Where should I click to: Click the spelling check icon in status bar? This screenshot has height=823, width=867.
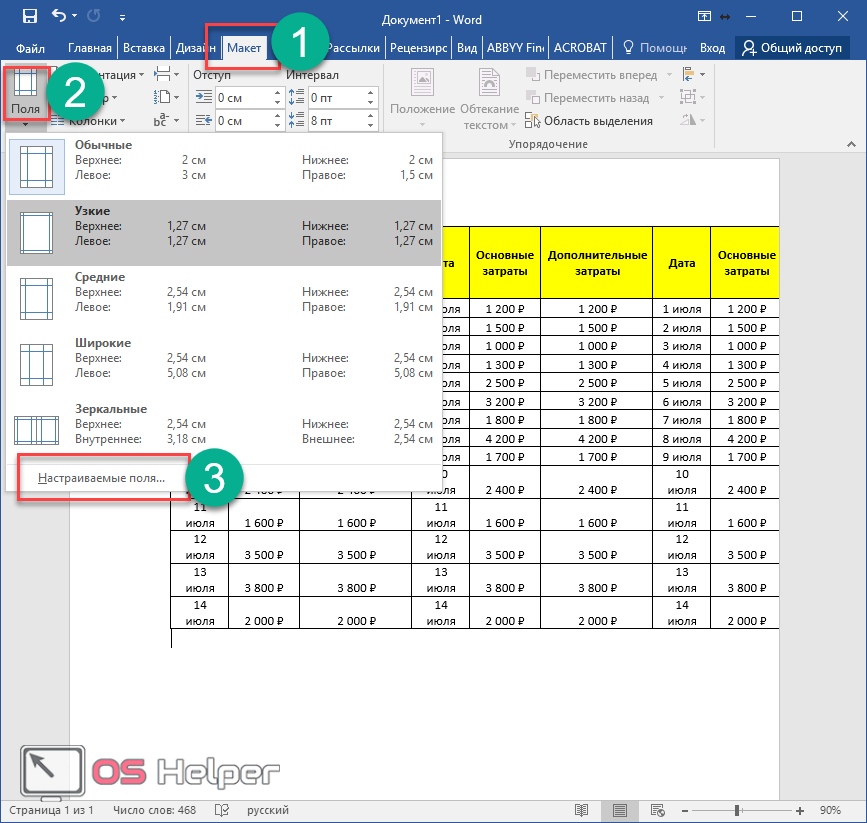click(x=222, y=809)
